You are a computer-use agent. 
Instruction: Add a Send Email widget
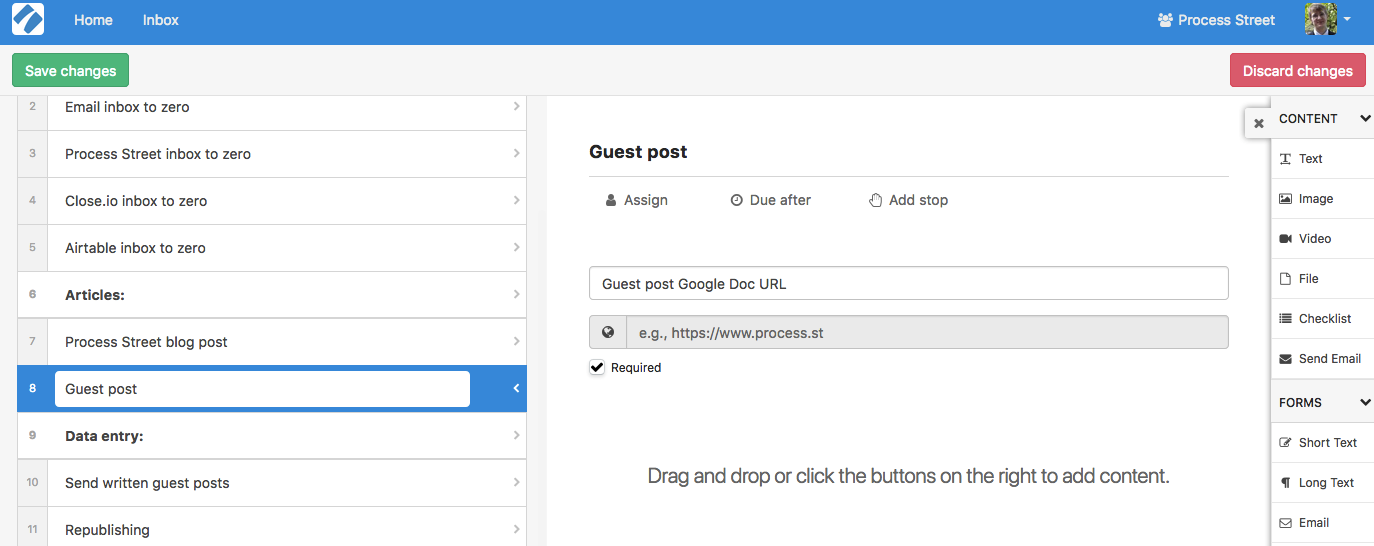click(x=1322, y=359)
